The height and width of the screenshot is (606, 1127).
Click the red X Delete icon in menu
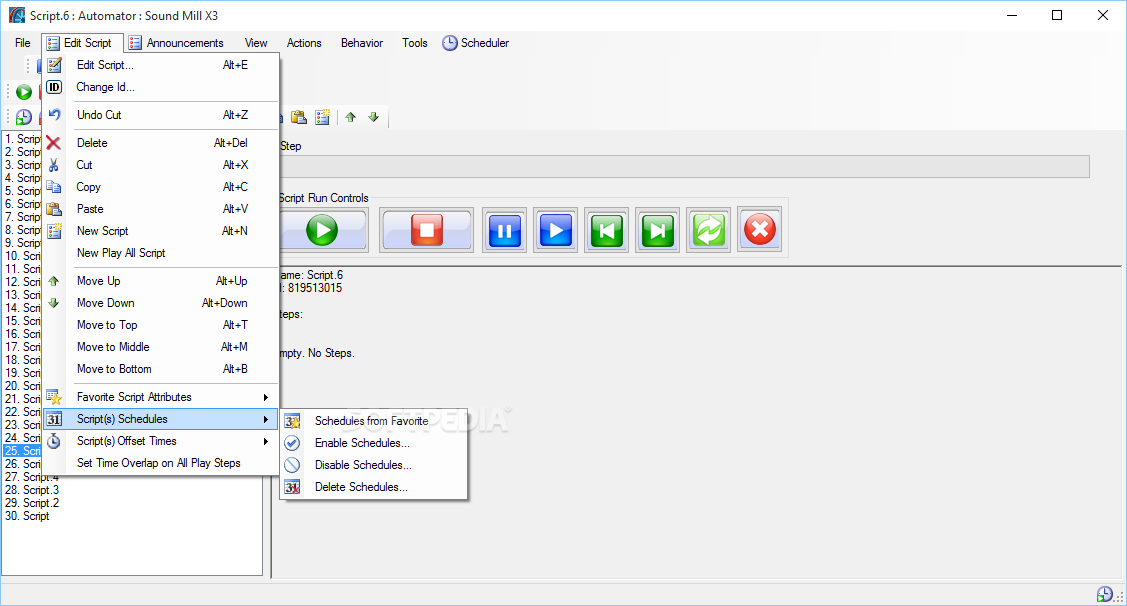click(x=53, y=143)
